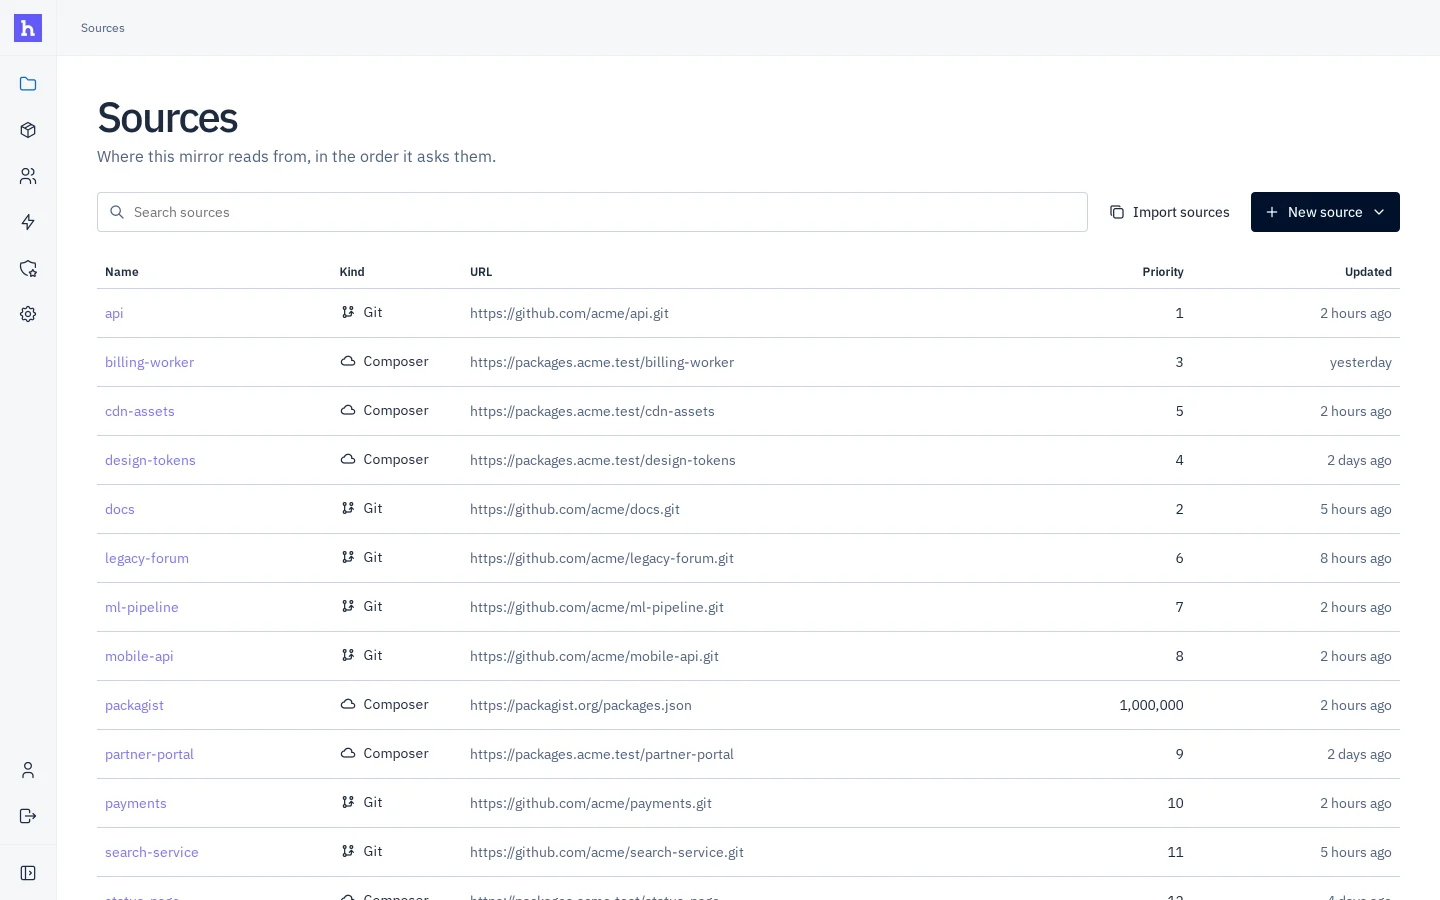Viewport: 1440px width, 900px height.
Task: Click the Git branch icon in search-service row
Action: [348, 851]
